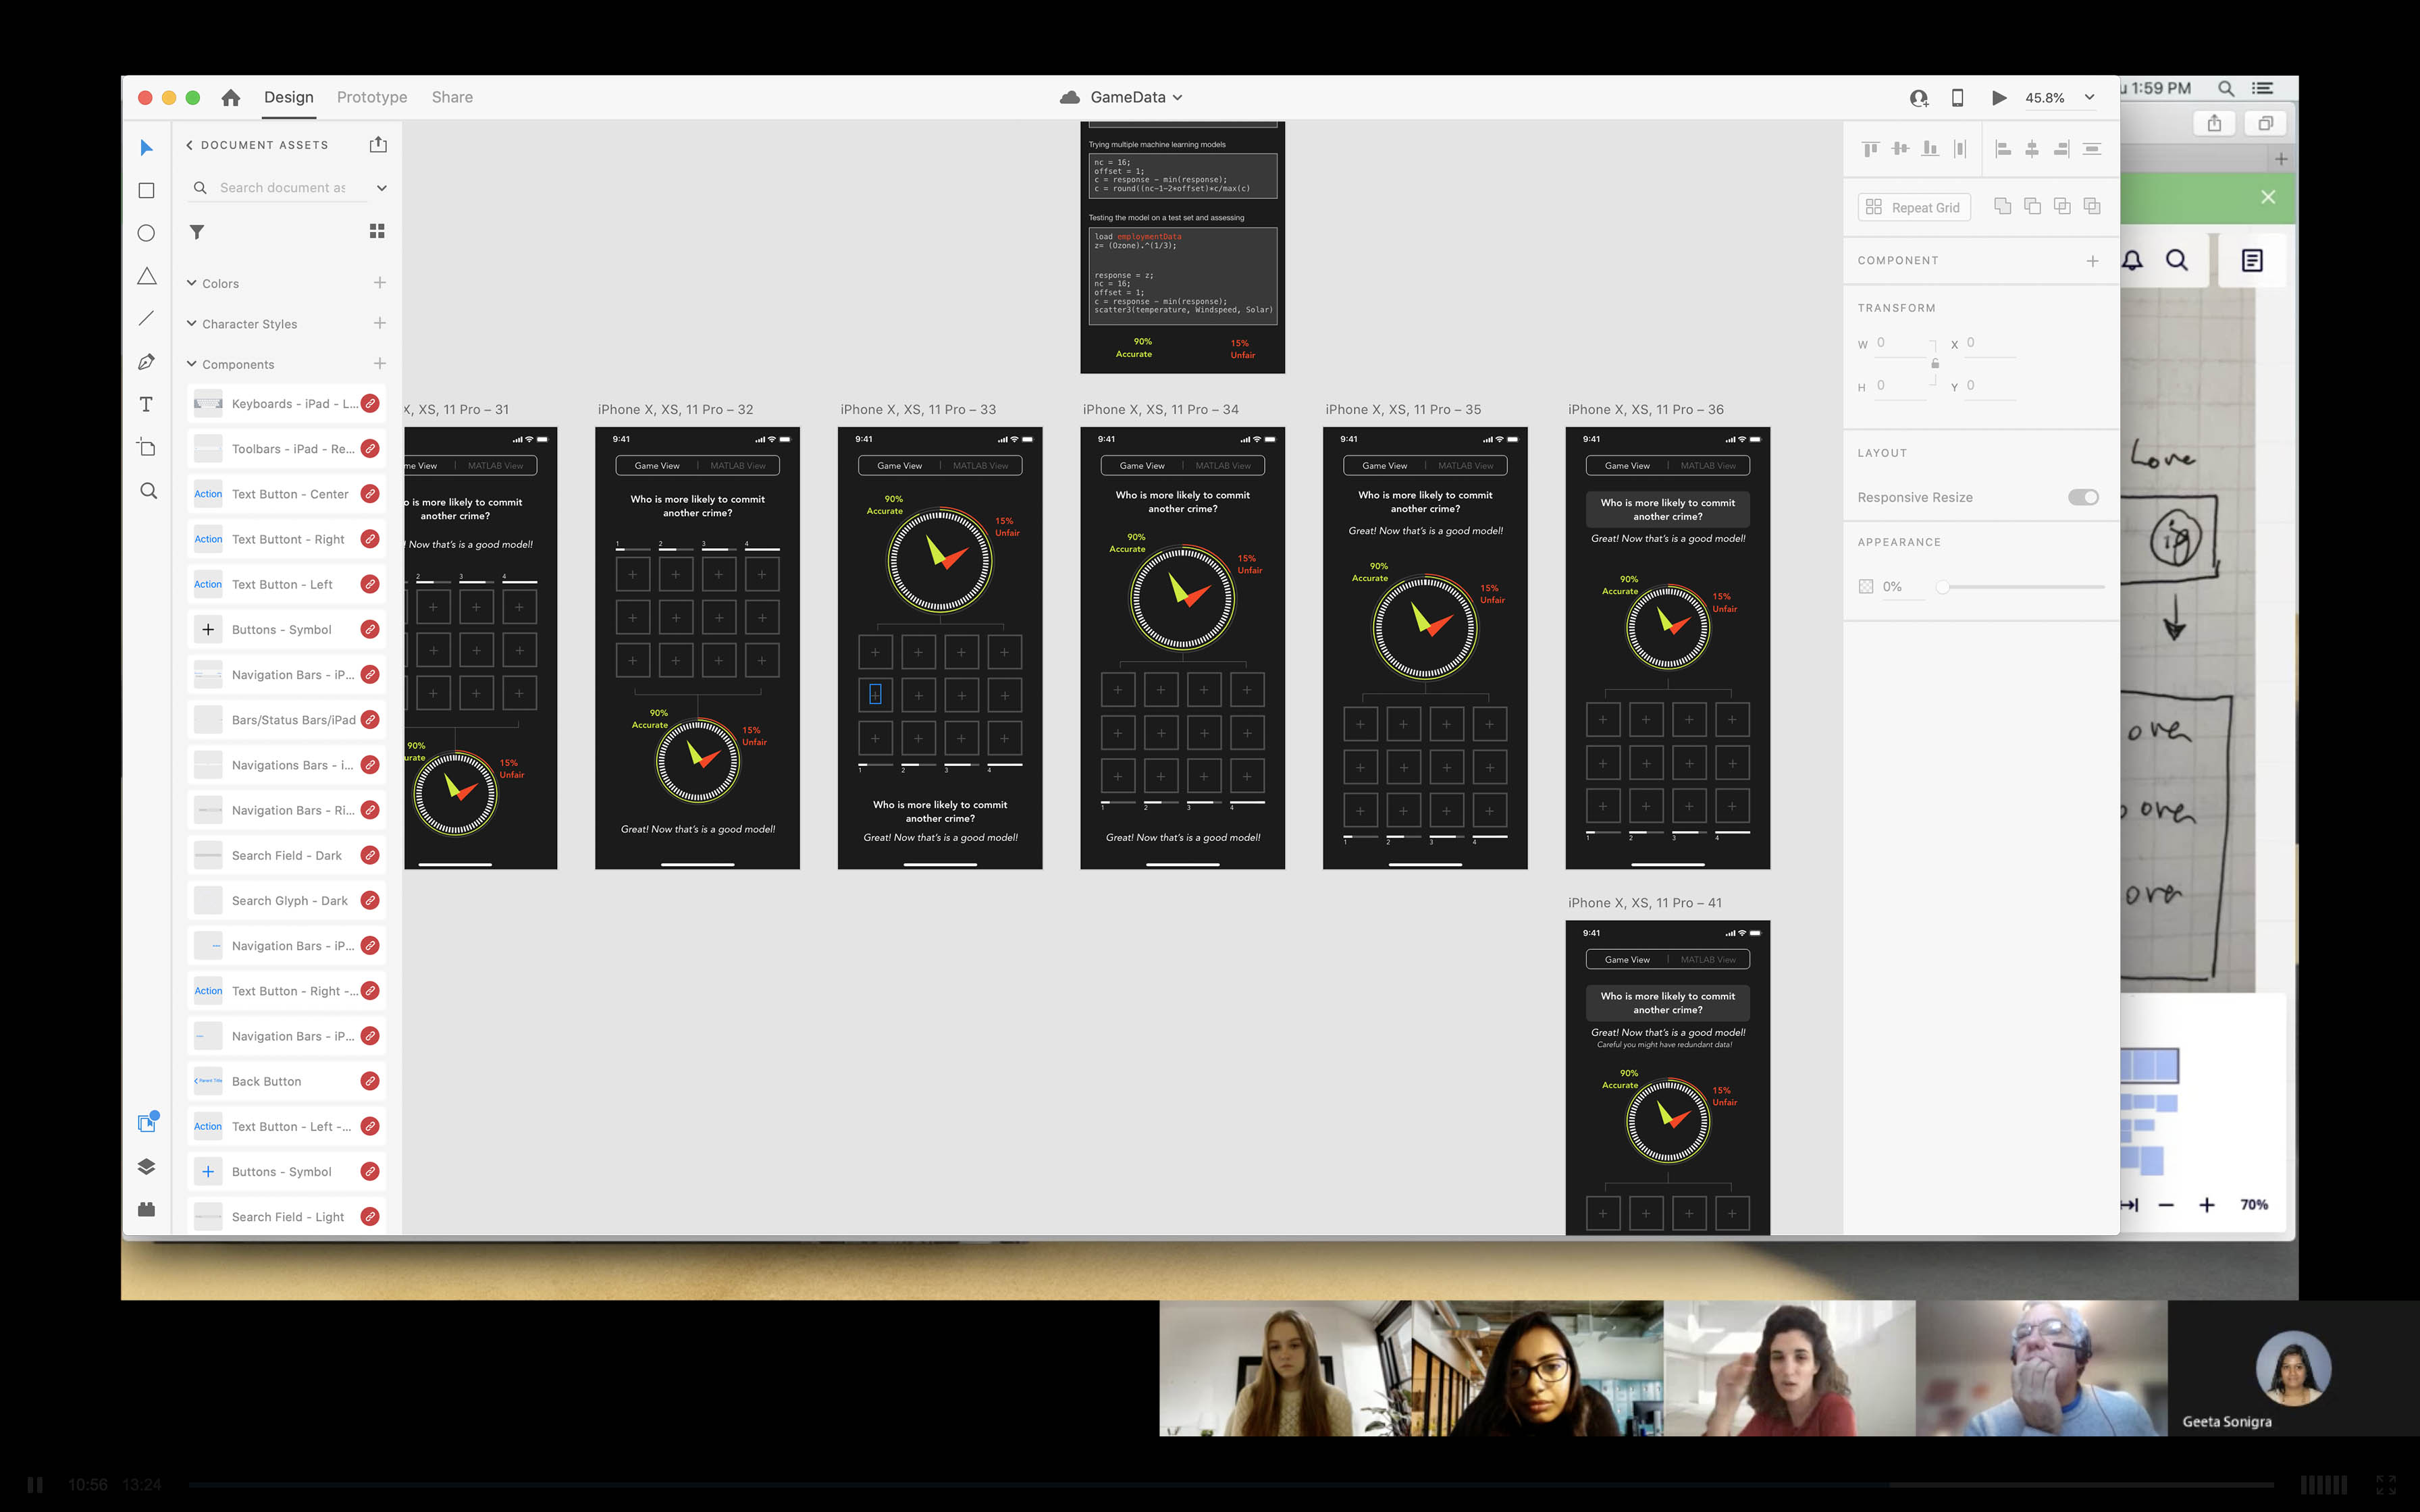Open the assets filter funnel icon
The height and width of the screenshot is (1512, 2420).
point(197,232)
